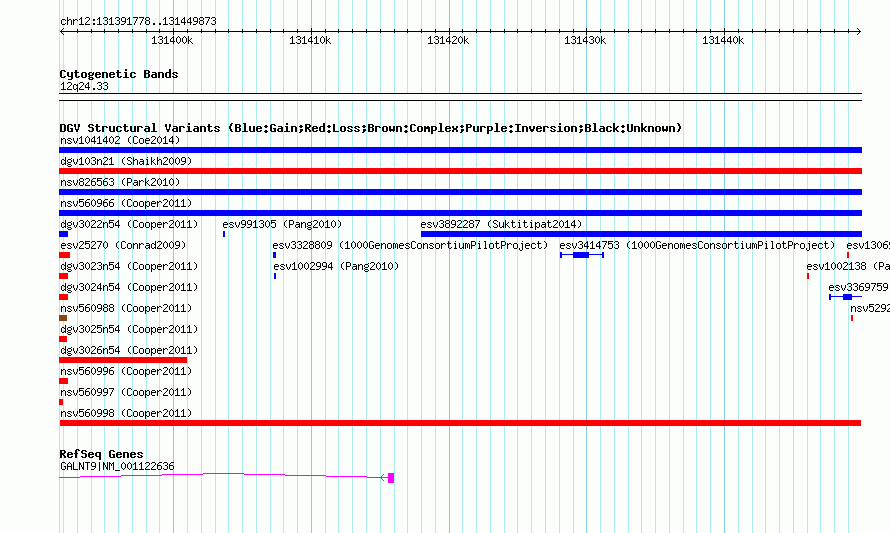Image resolution: width=890 pixels, height=533 pixels.
Task: Open nsv560966 (Cooper2011) variant label
Action: click(126, 203)
